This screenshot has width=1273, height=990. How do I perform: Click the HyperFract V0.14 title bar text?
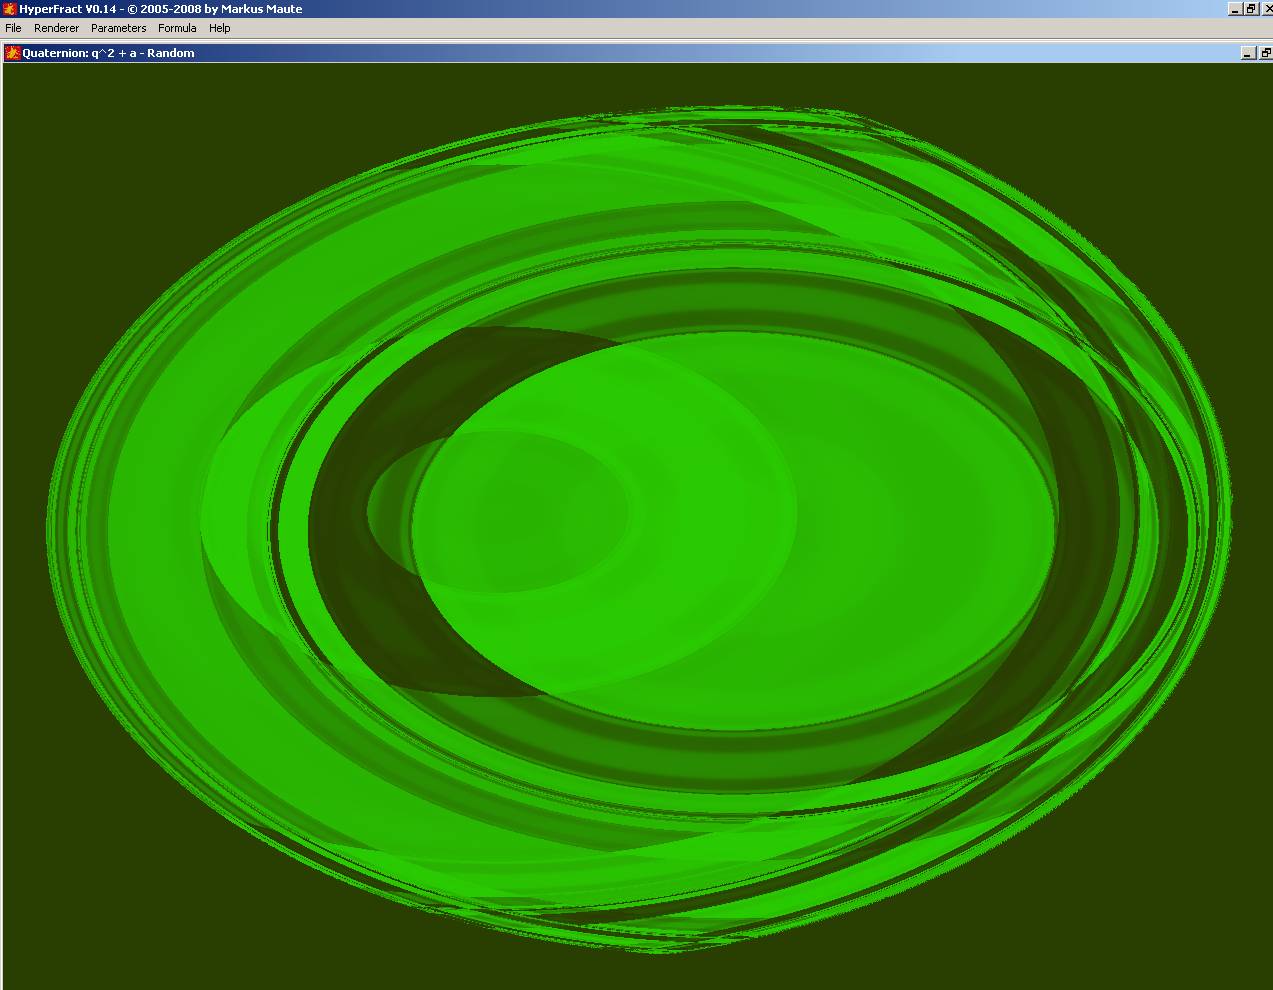(x=160, y=9)
